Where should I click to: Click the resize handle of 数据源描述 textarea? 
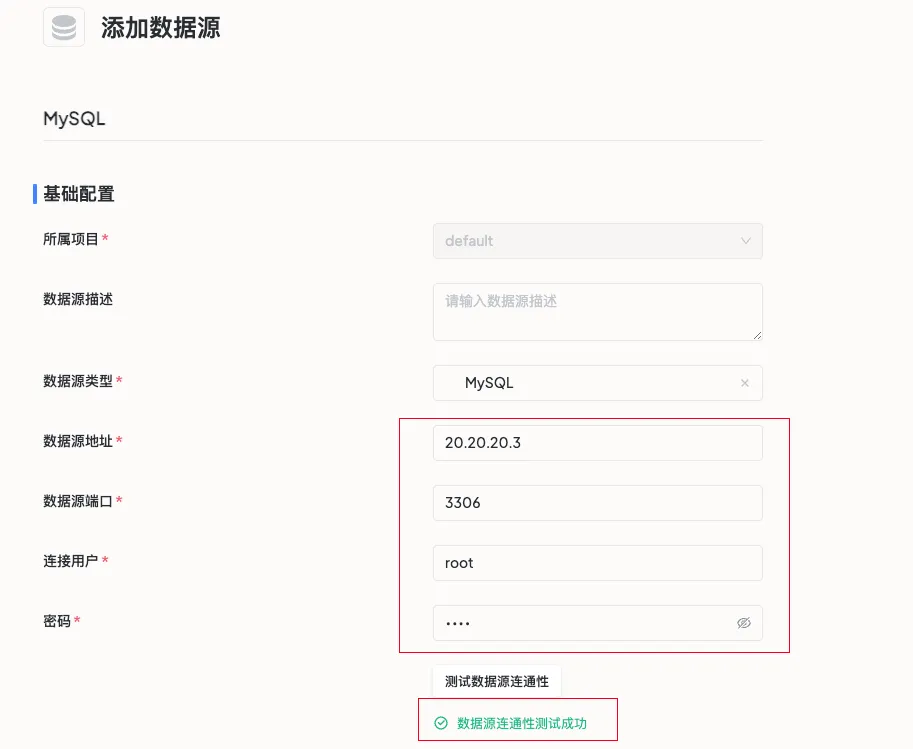pos(757,339)
